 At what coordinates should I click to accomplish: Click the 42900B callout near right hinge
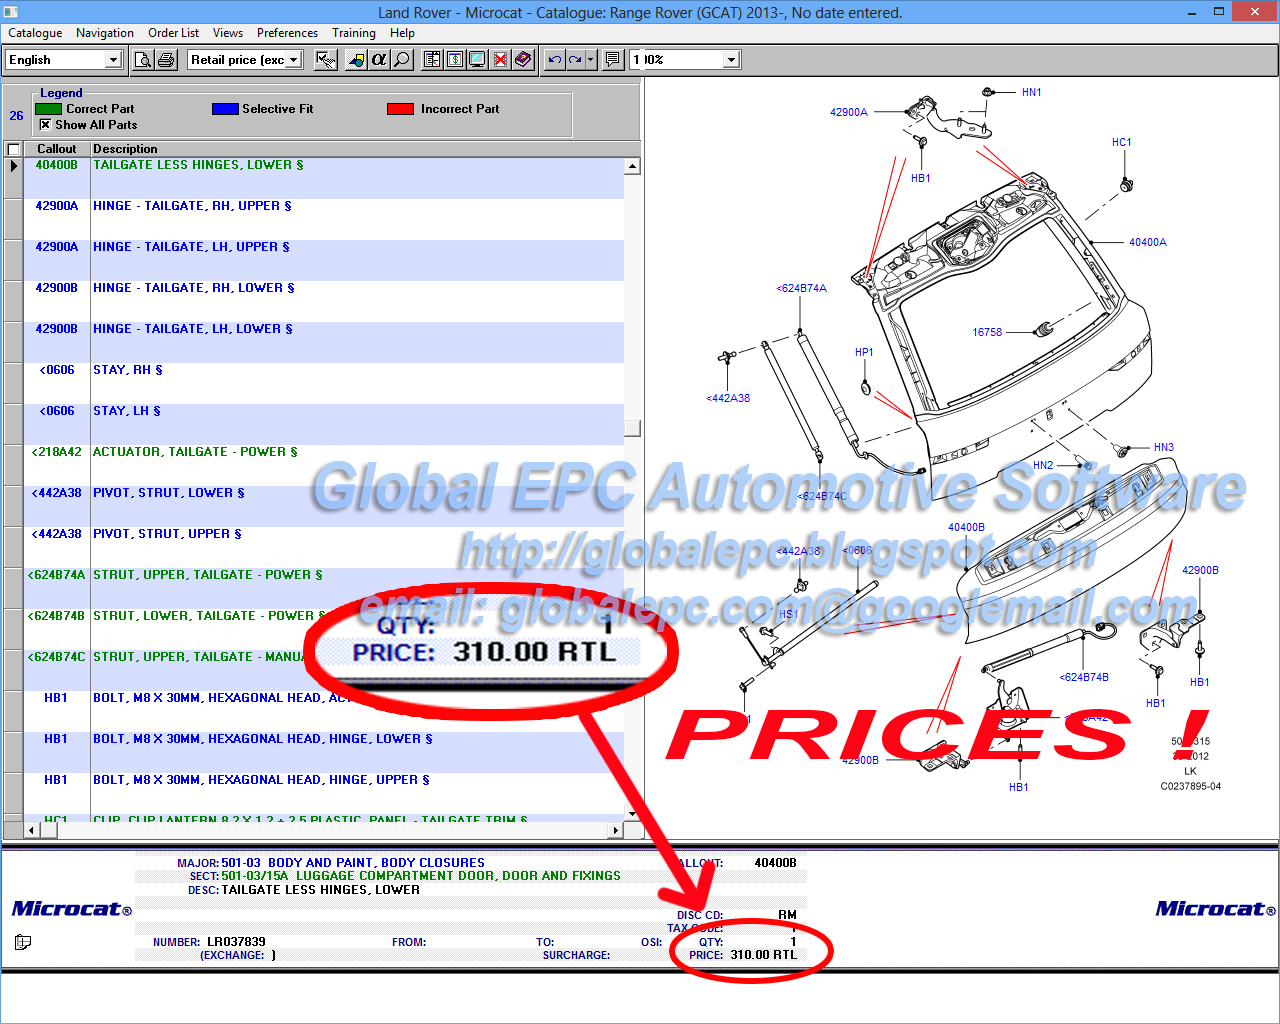click(1200, 570)
